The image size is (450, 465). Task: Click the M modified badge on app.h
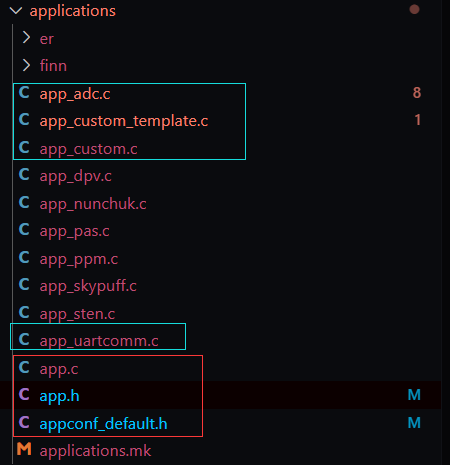[414, 395]
